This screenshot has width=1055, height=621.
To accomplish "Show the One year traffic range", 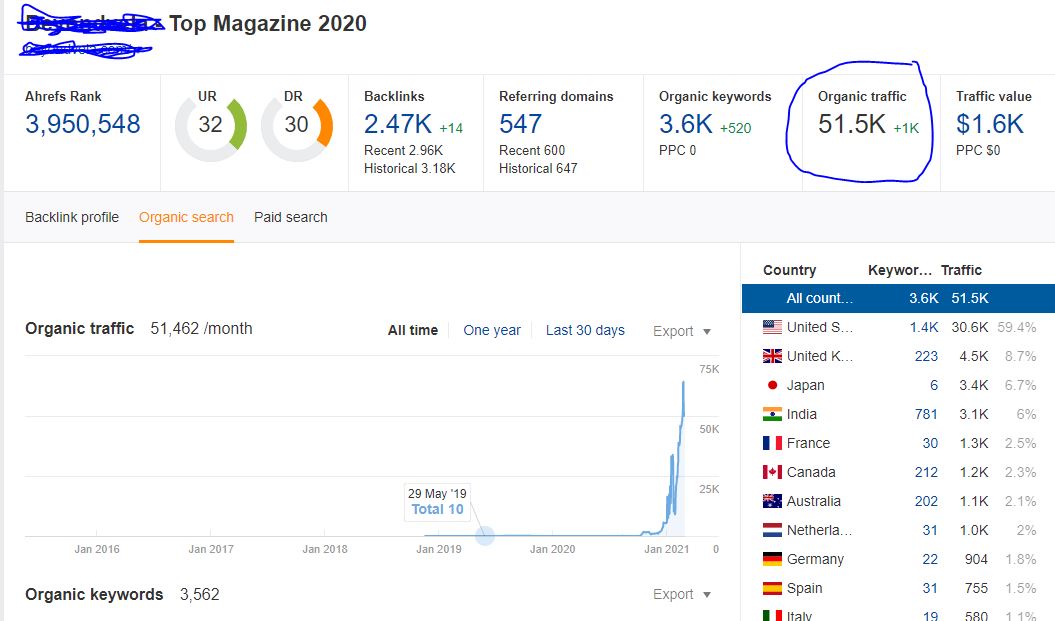I will [x=492, y=330].
